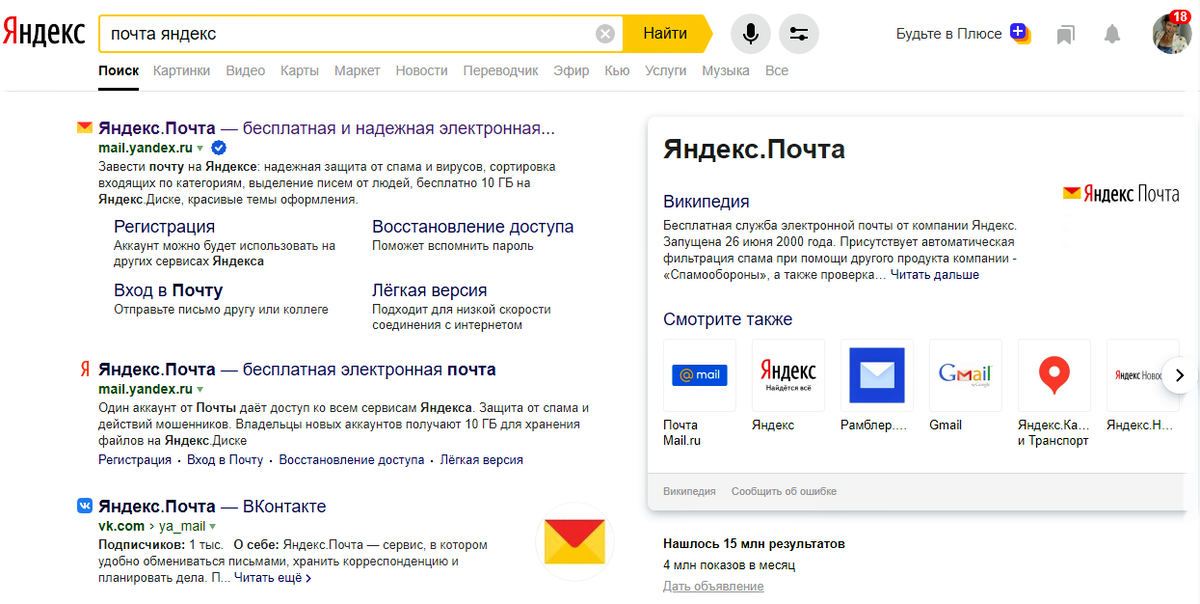The height and width of the screenshot is (604, 1200).
Task: Click the Plus badge icon next to Будьте в Плюсе
Action: pos(1020,33)
